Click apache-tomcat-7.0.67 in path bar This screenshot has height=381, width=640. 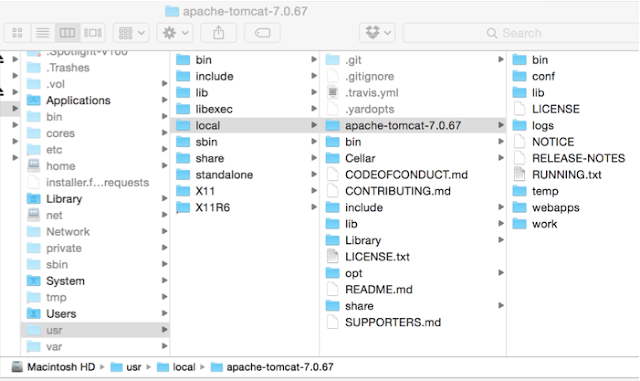point(272,367)
